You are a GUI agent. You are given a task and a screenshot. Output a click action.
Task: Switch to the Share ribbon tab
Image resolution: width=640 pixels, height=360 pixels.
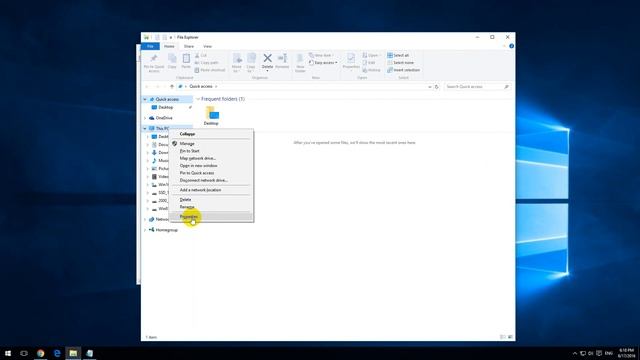pos(189,47)
